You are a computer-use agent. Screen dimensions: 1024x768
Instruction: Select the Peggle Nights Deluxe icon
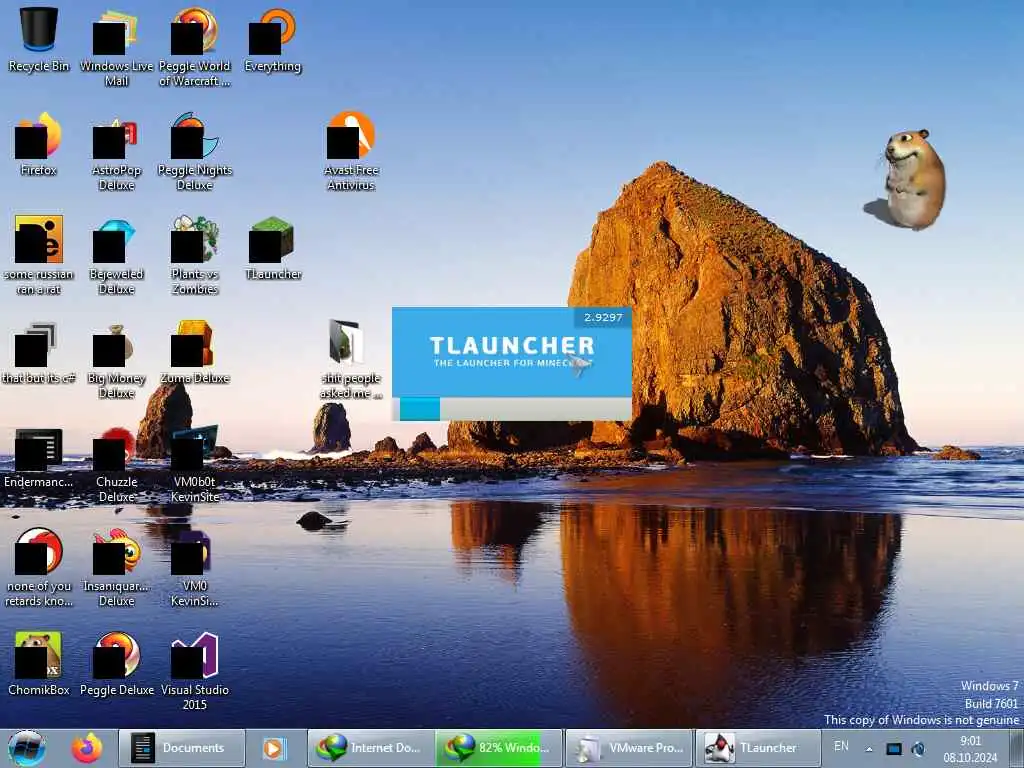coord(195,152)
